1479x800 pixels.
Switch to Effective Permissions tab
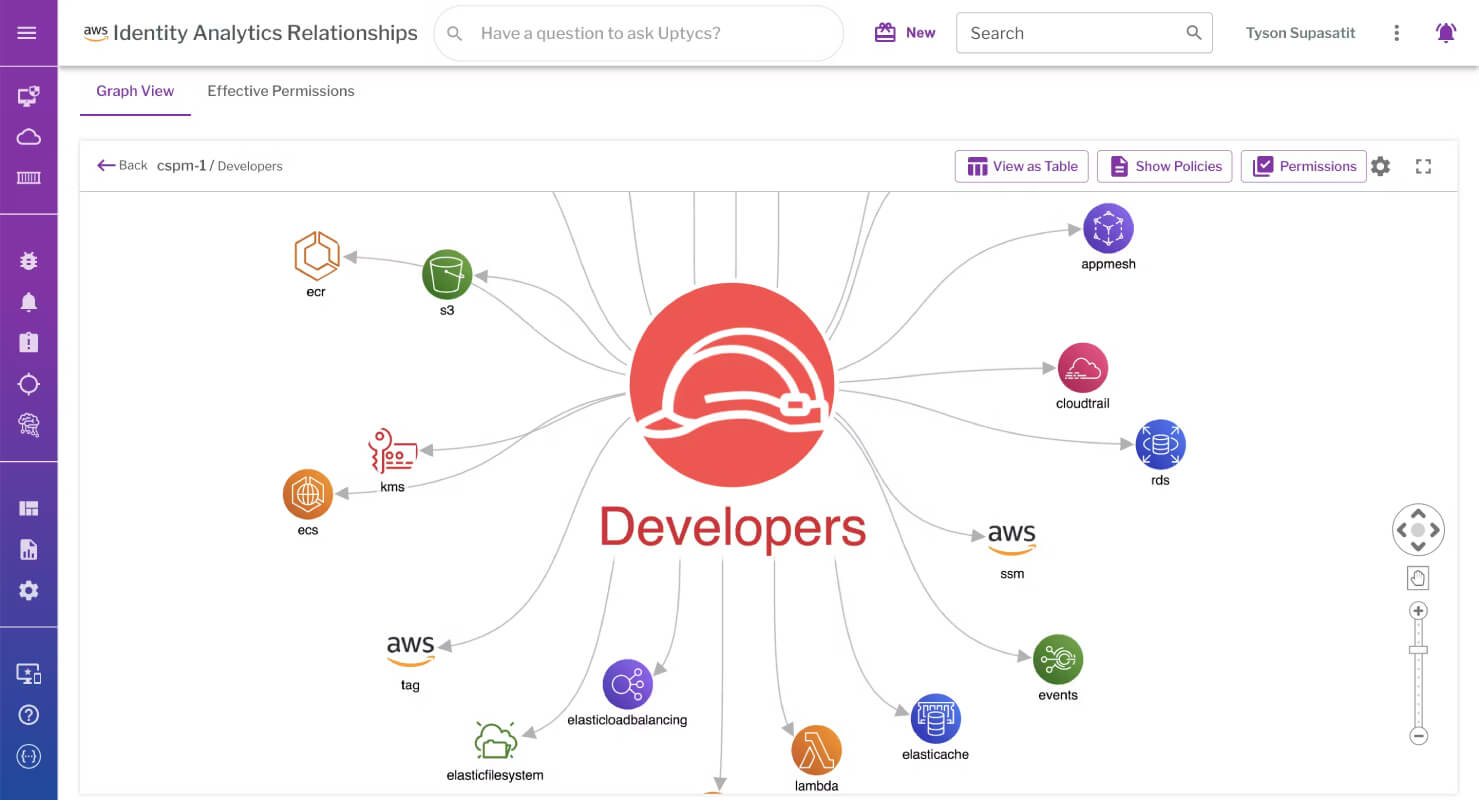click(280, 91)
